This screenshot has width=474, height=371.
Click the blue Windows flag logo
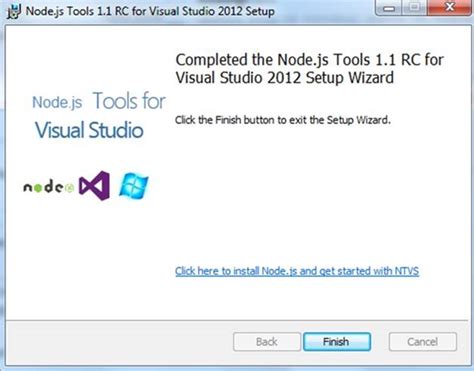click(134, 186)
